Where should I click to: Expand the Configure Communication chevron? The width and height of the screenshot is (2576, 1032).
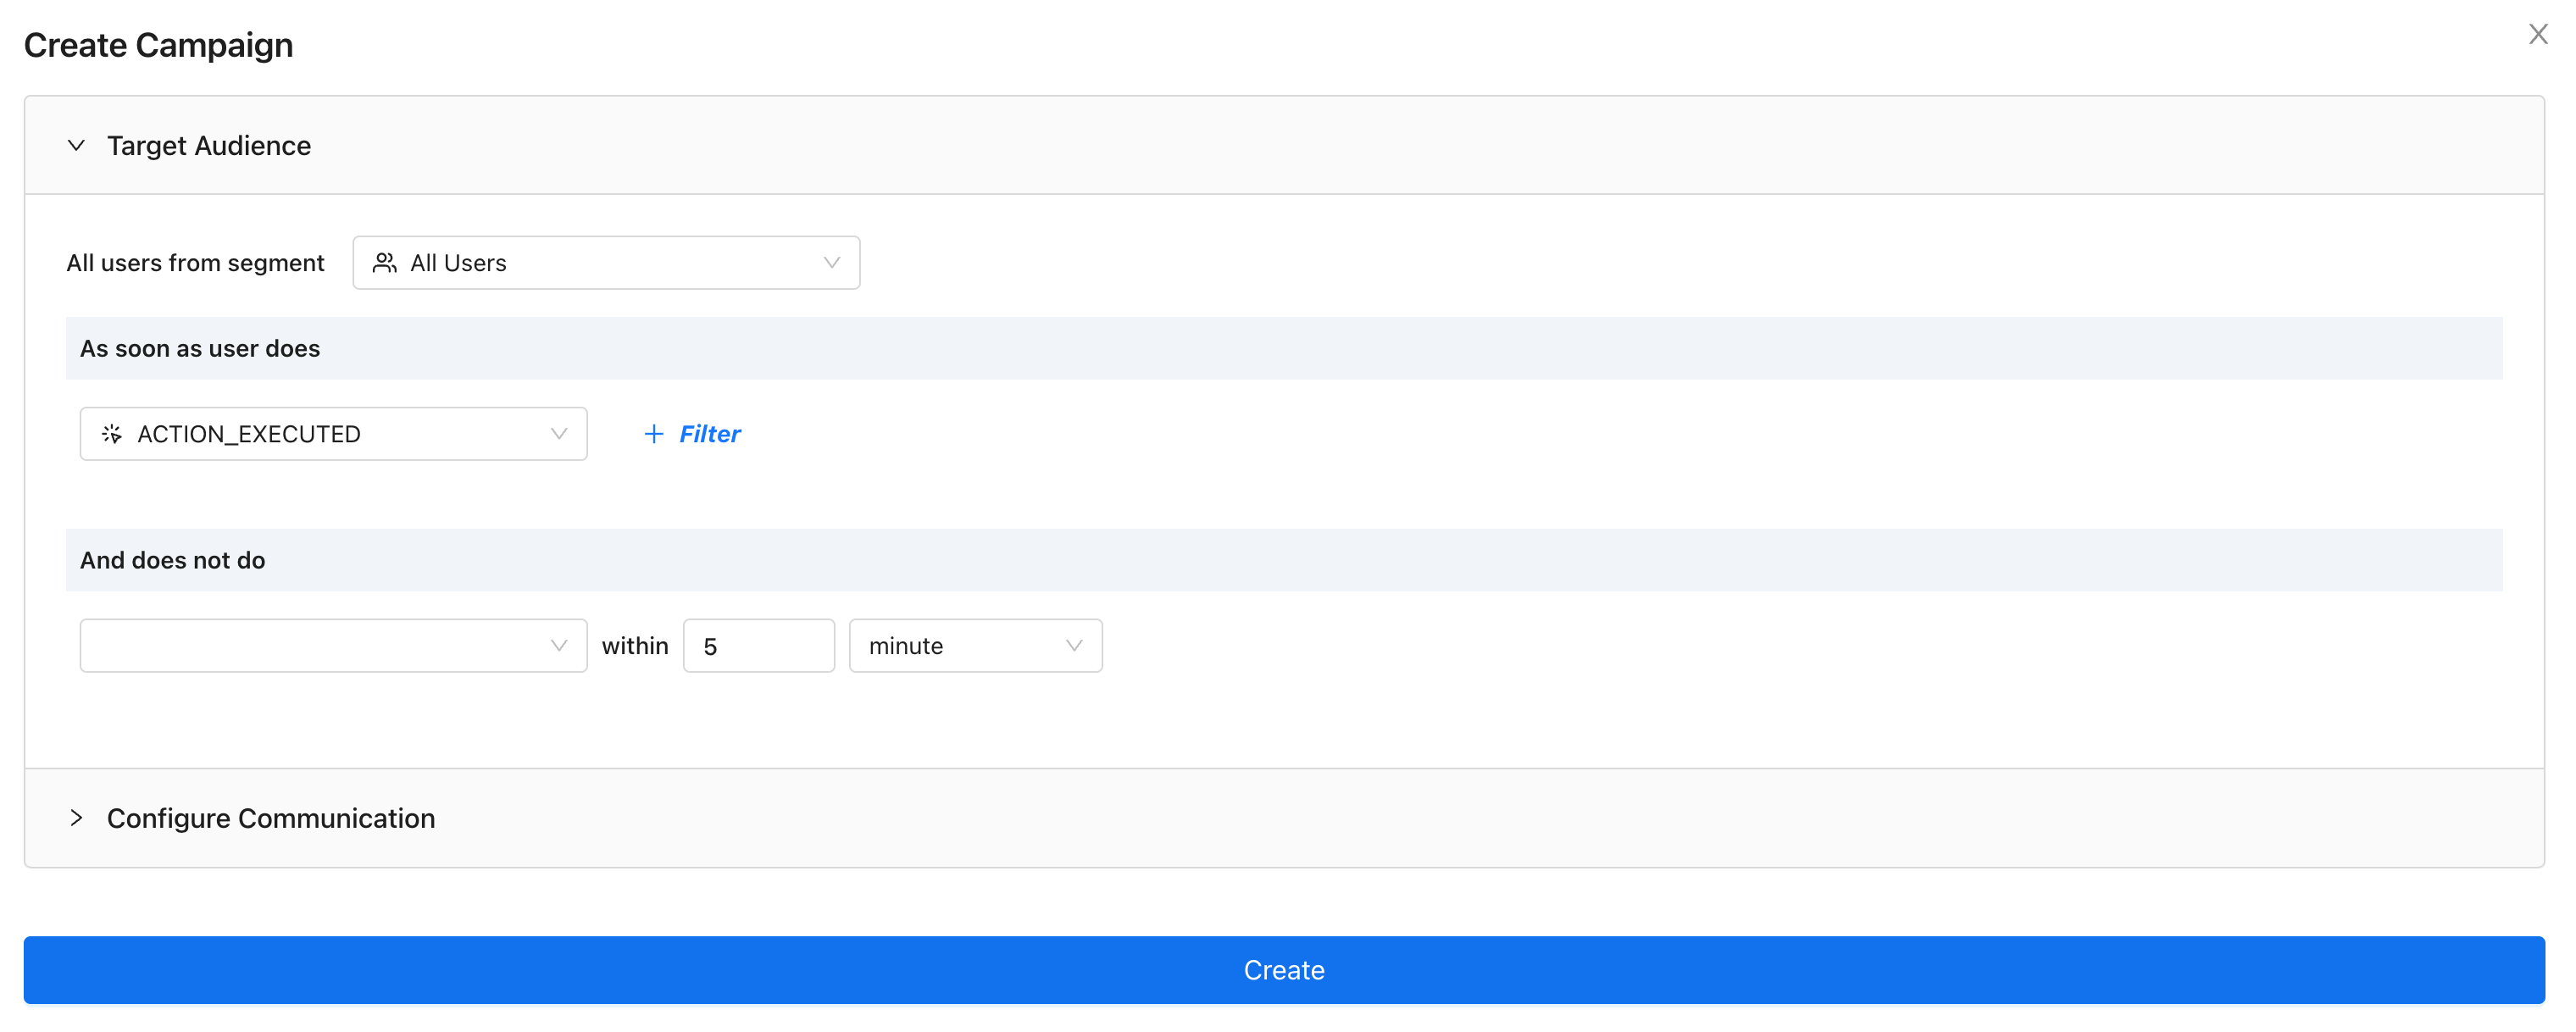(x=76, y=818)
